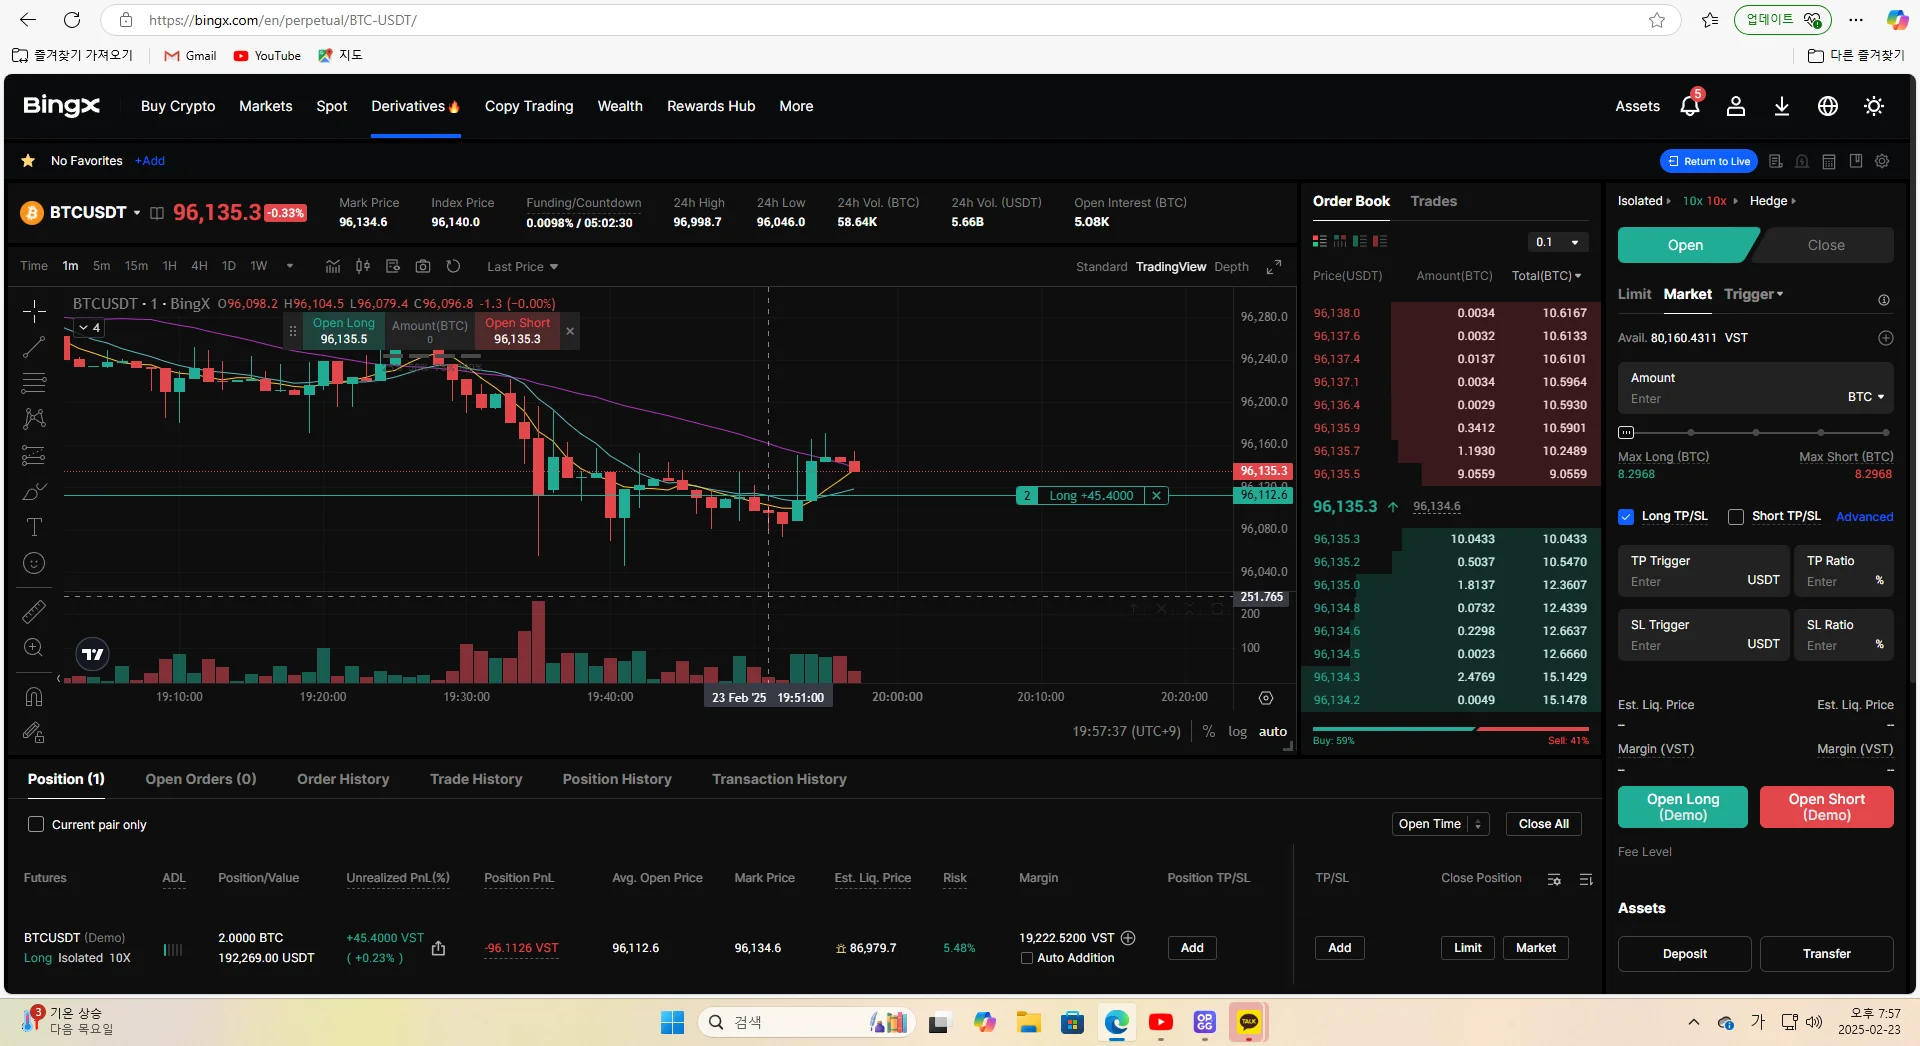1920x1046 pixels.
Task: Select the crosshair cursor tool on chart
Action: pos(34,311)
